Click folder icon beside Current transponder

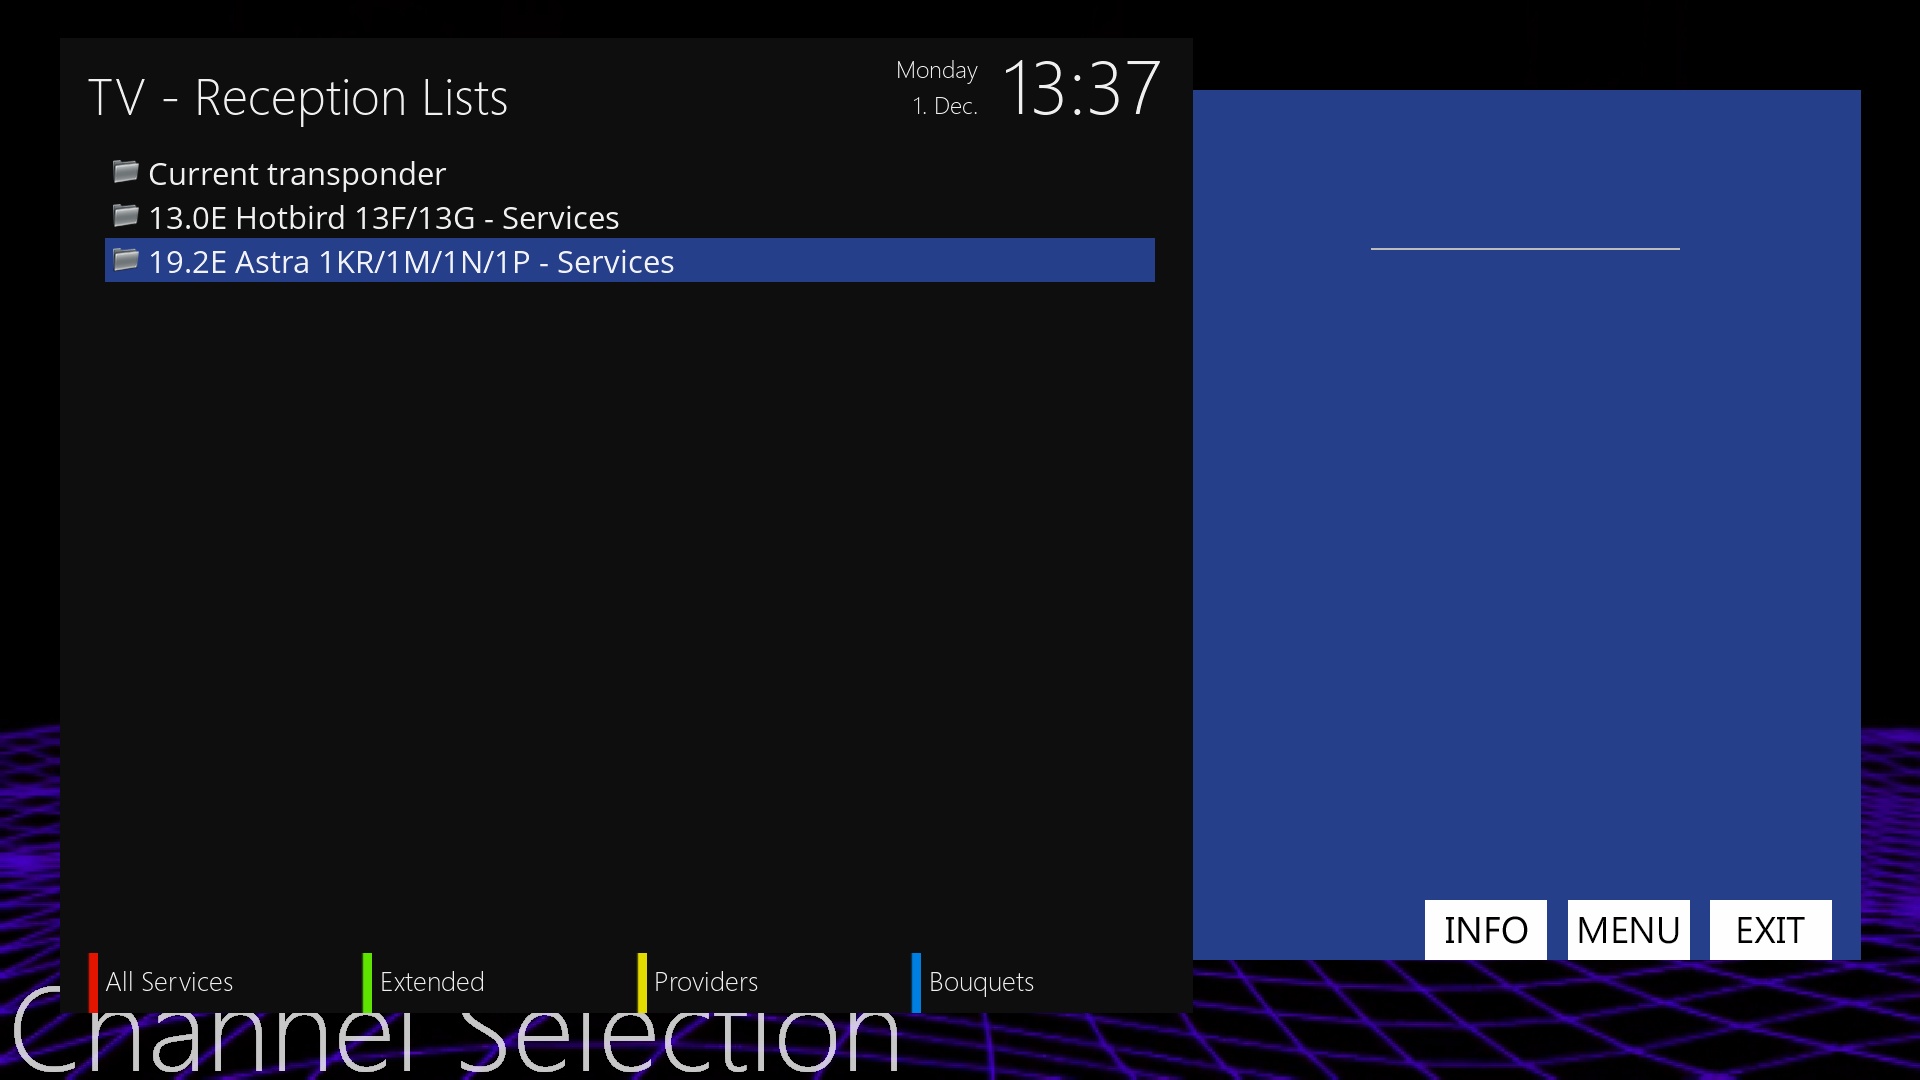[125, 172]
